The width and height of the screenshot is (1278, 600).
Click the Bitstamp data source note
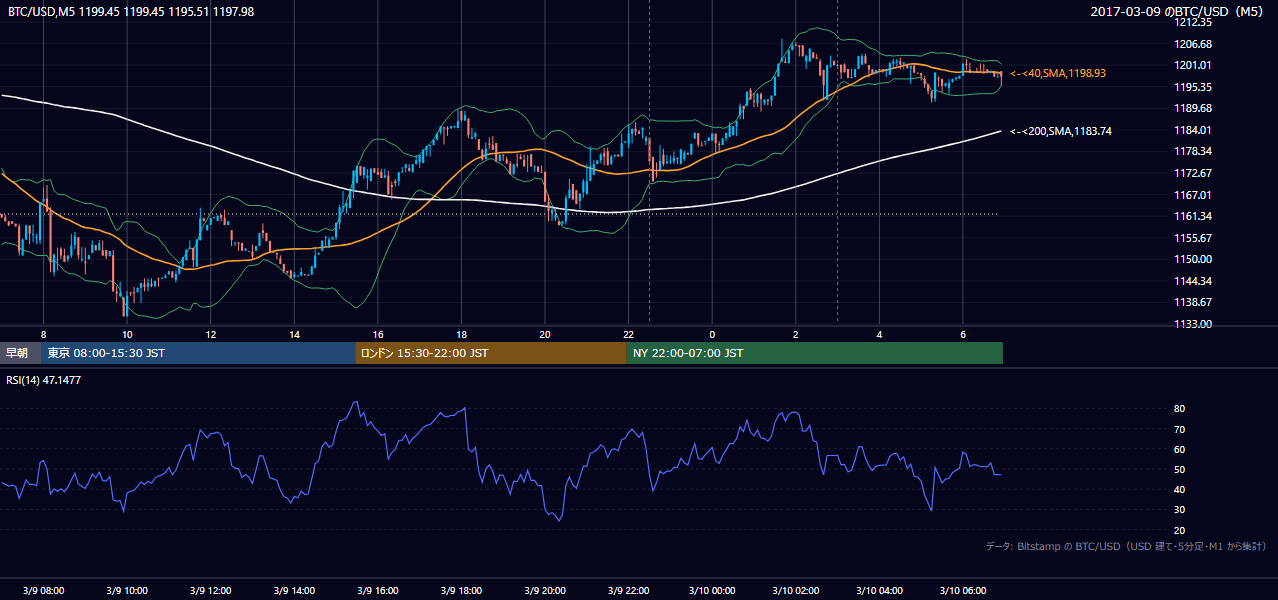(1126, 546)
